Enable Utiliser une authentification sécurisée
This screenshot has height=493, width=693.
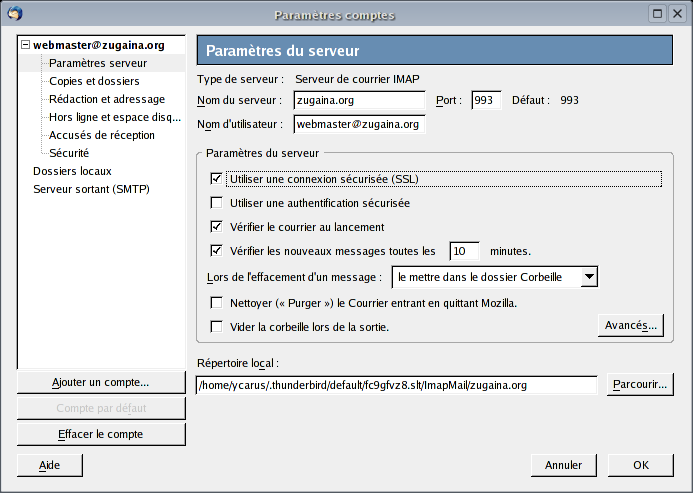coord(217,203)
